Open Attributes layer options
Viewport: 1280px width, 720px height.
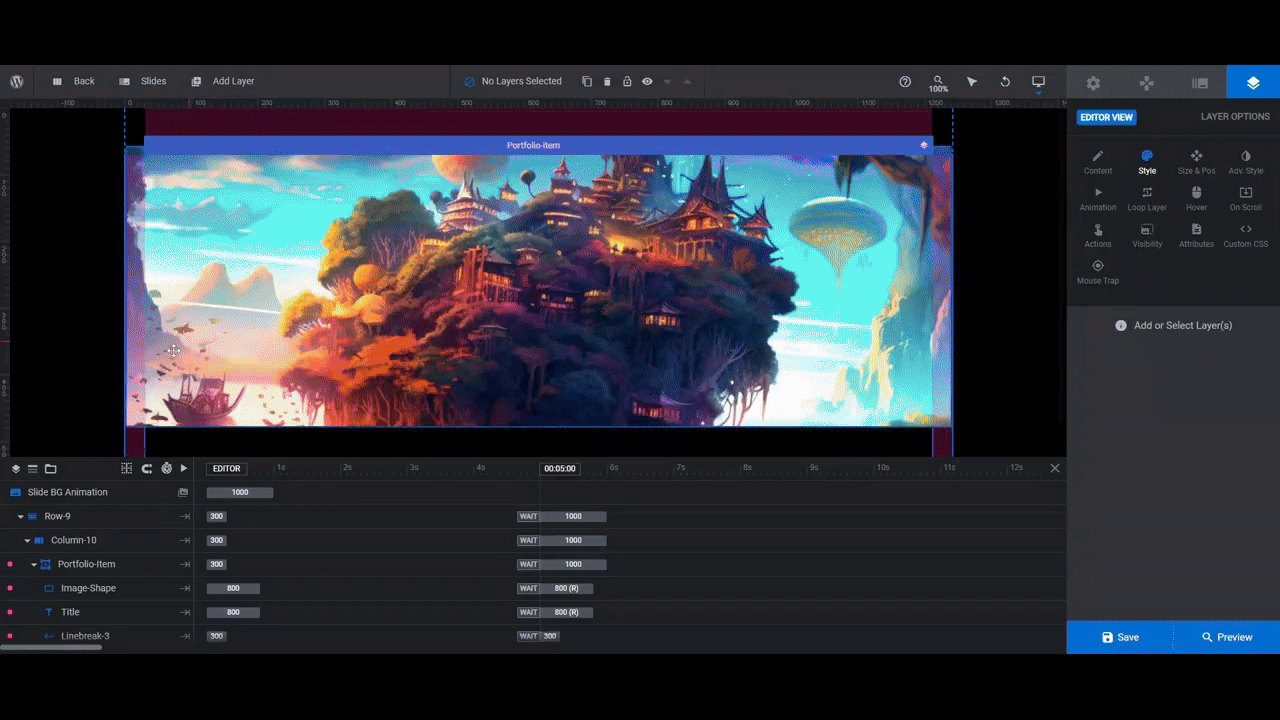(1196, 236)
